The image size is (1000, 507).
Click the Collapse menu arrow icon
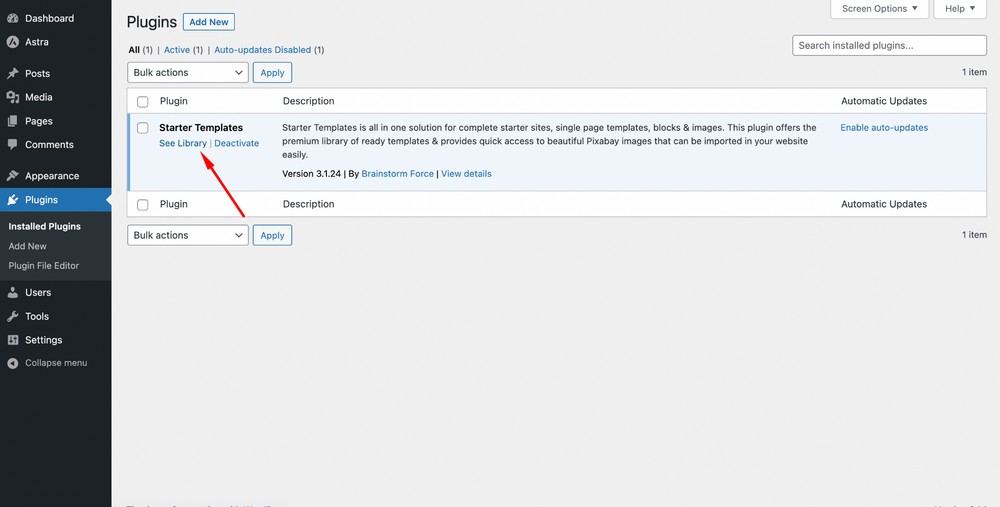[x=13, y=363]
